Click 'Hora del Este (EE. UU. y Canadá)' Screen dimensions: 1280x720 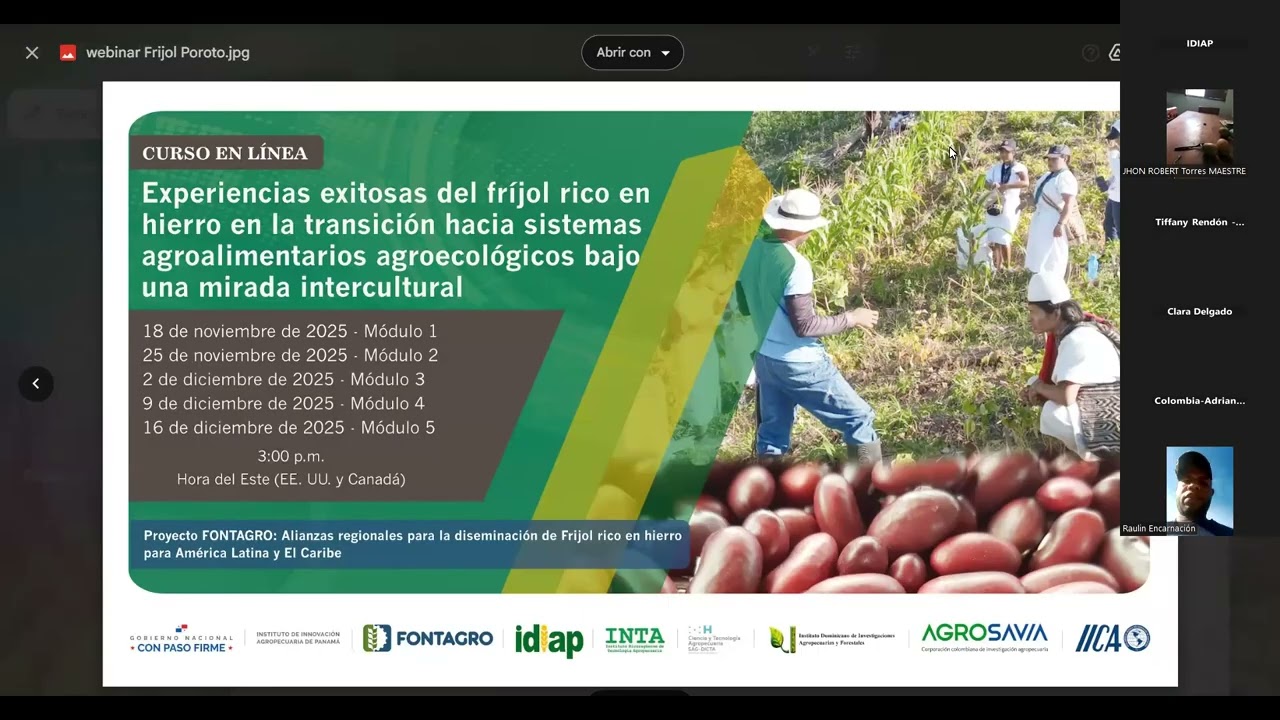291,479
